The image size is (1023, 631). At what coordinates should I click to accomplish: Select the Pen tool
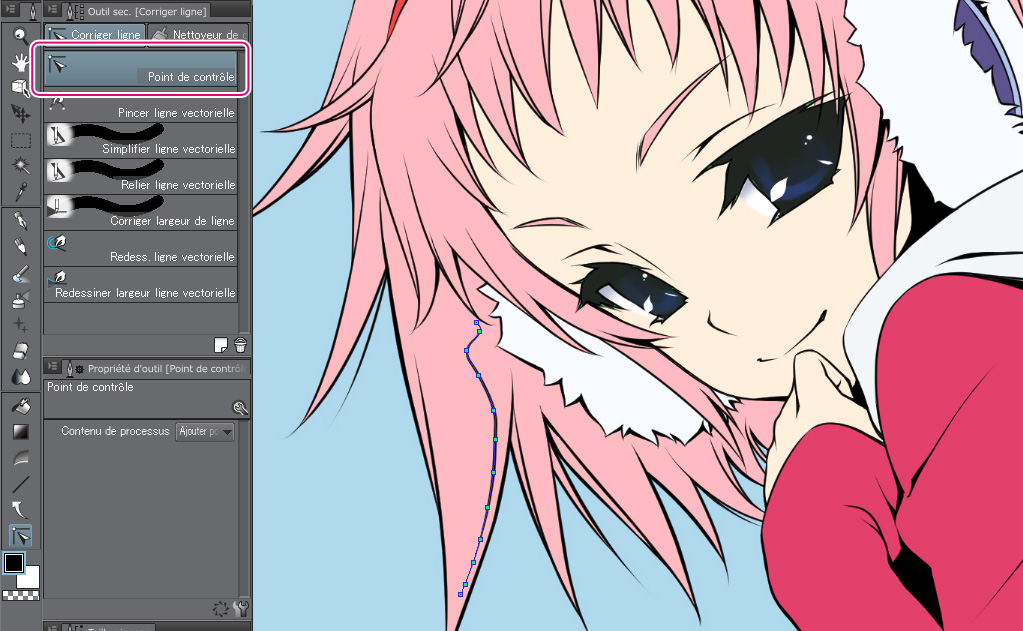pyautogui.click(x=21, y=220)
